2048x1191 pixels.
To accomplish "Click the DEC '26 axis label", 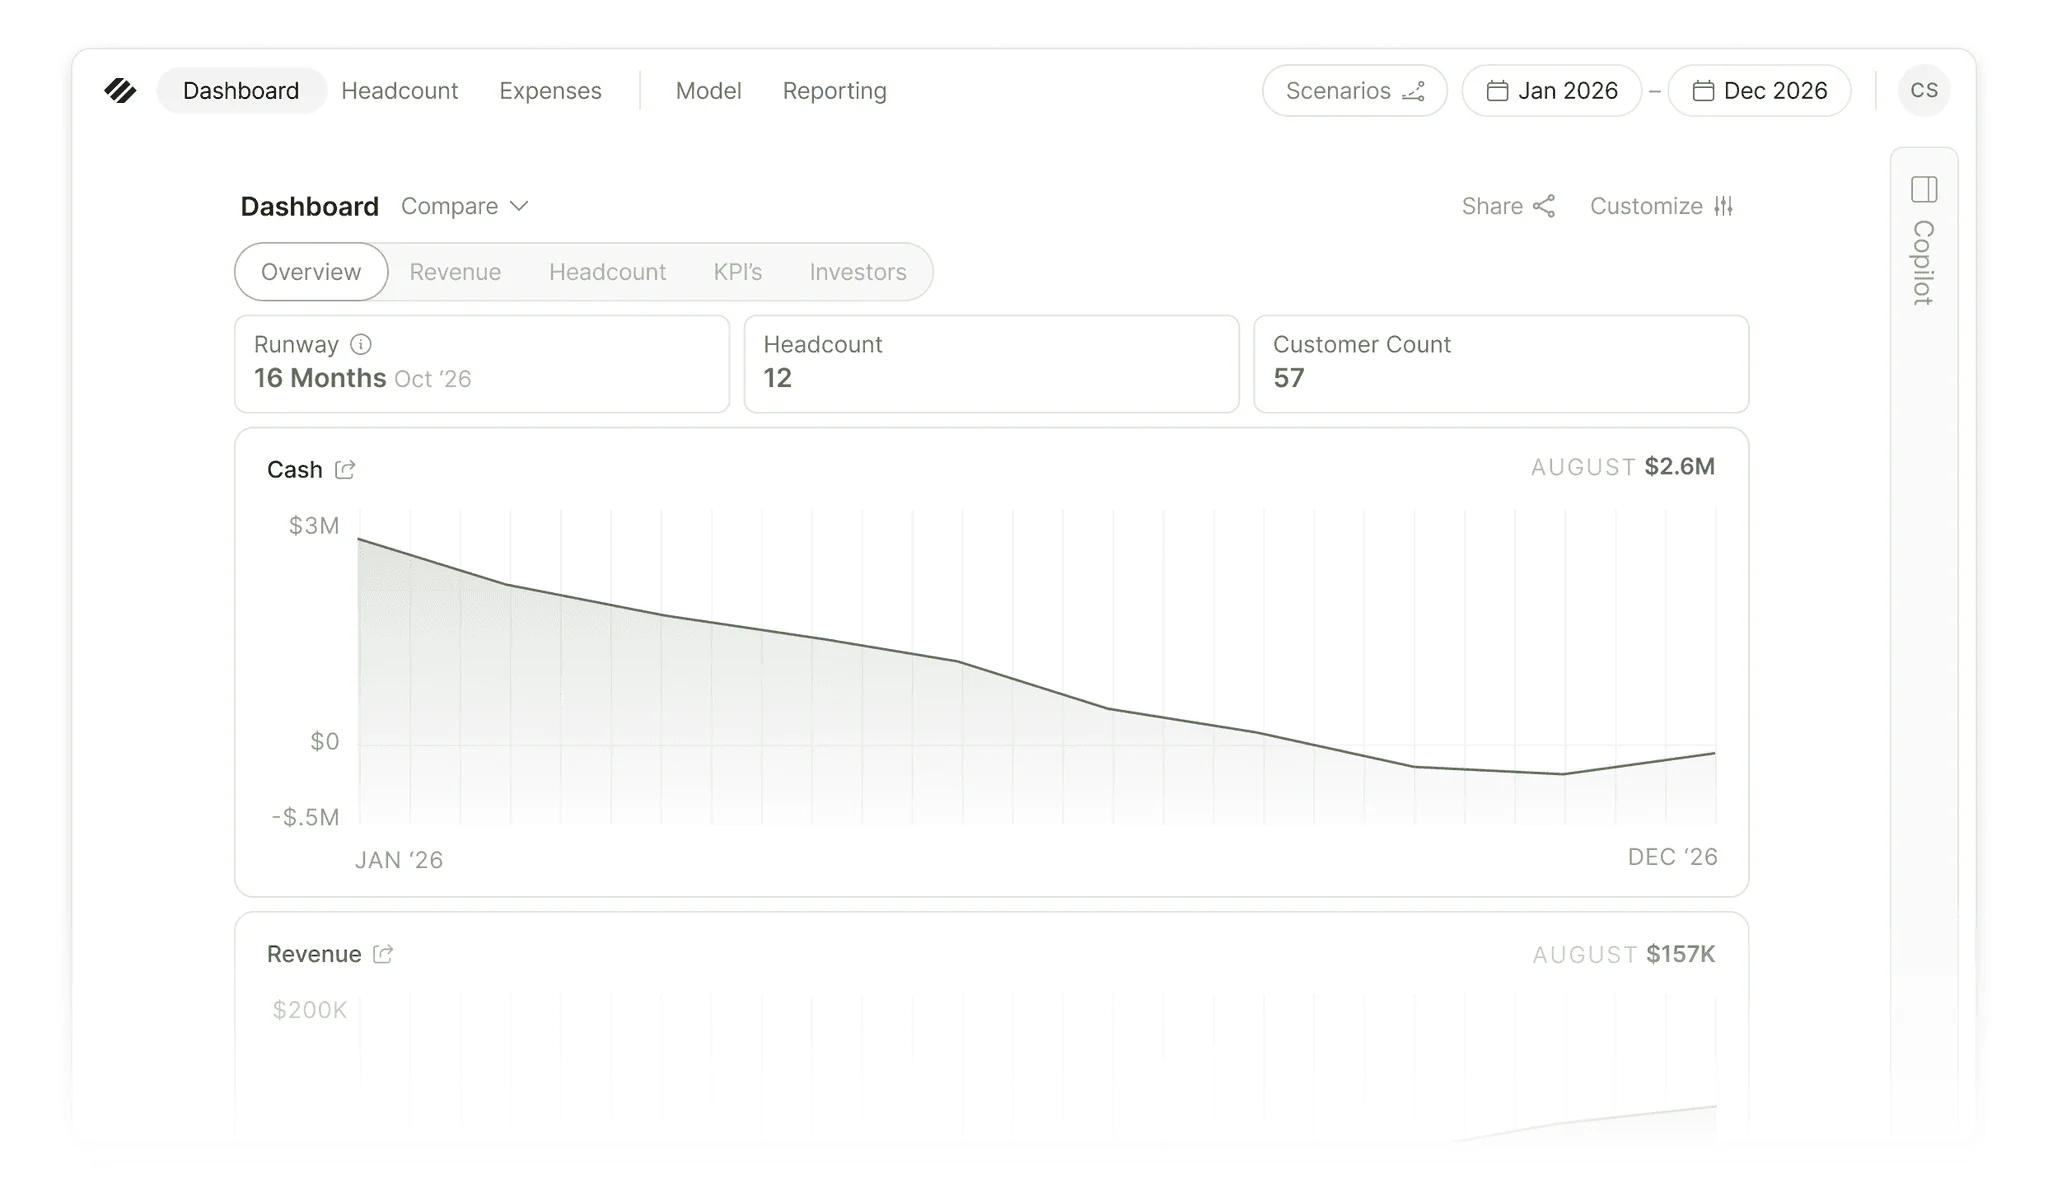I will click(x=1672, y=857).
